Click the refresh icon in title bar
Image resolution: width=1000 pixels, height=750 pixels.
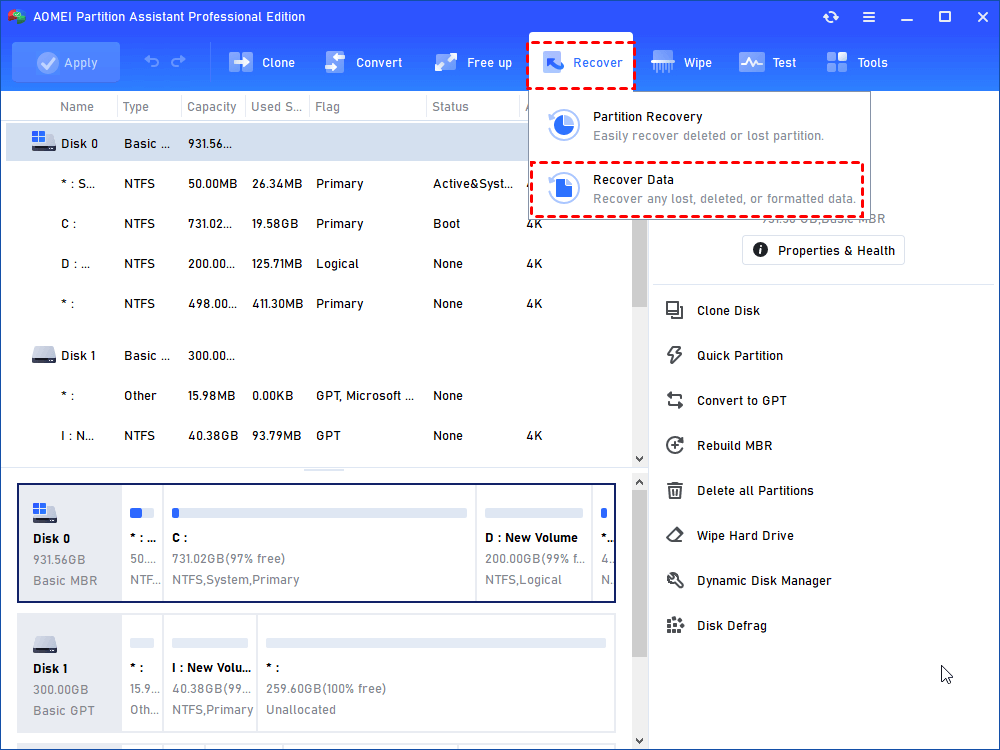pos(830,17)
